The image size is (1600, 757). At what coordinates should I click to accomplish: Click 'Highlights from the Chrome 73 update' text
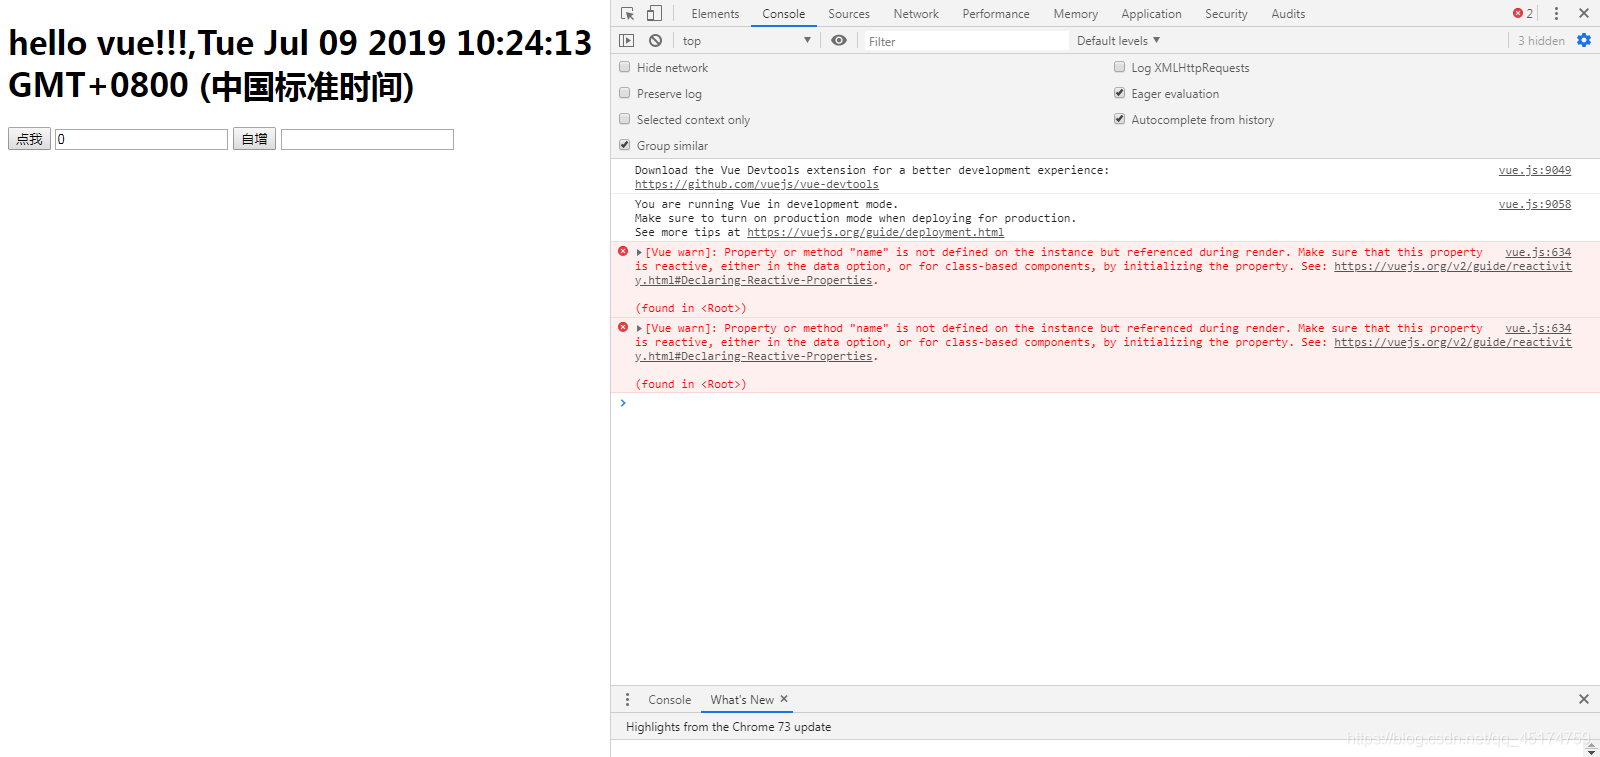(728, 727)
